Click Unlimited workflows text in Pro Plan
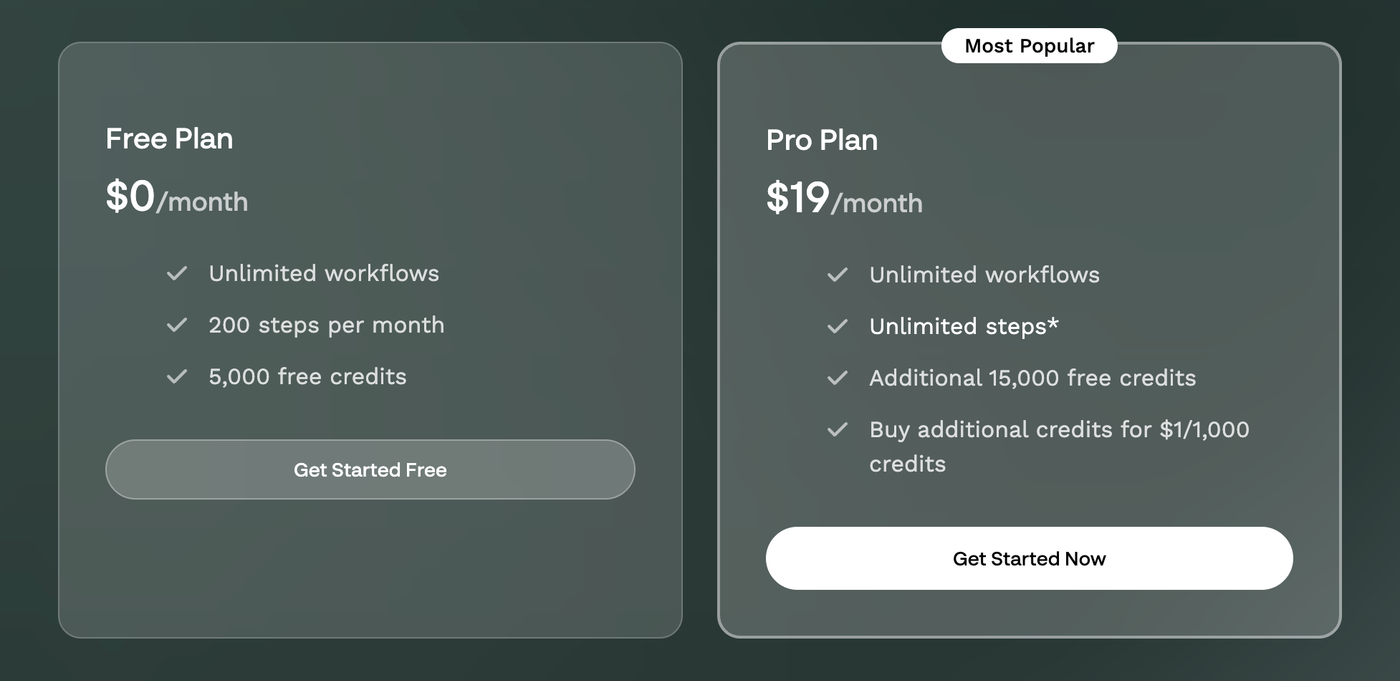The height and width of the screenshot is (681, 1400). click(984, 275)
